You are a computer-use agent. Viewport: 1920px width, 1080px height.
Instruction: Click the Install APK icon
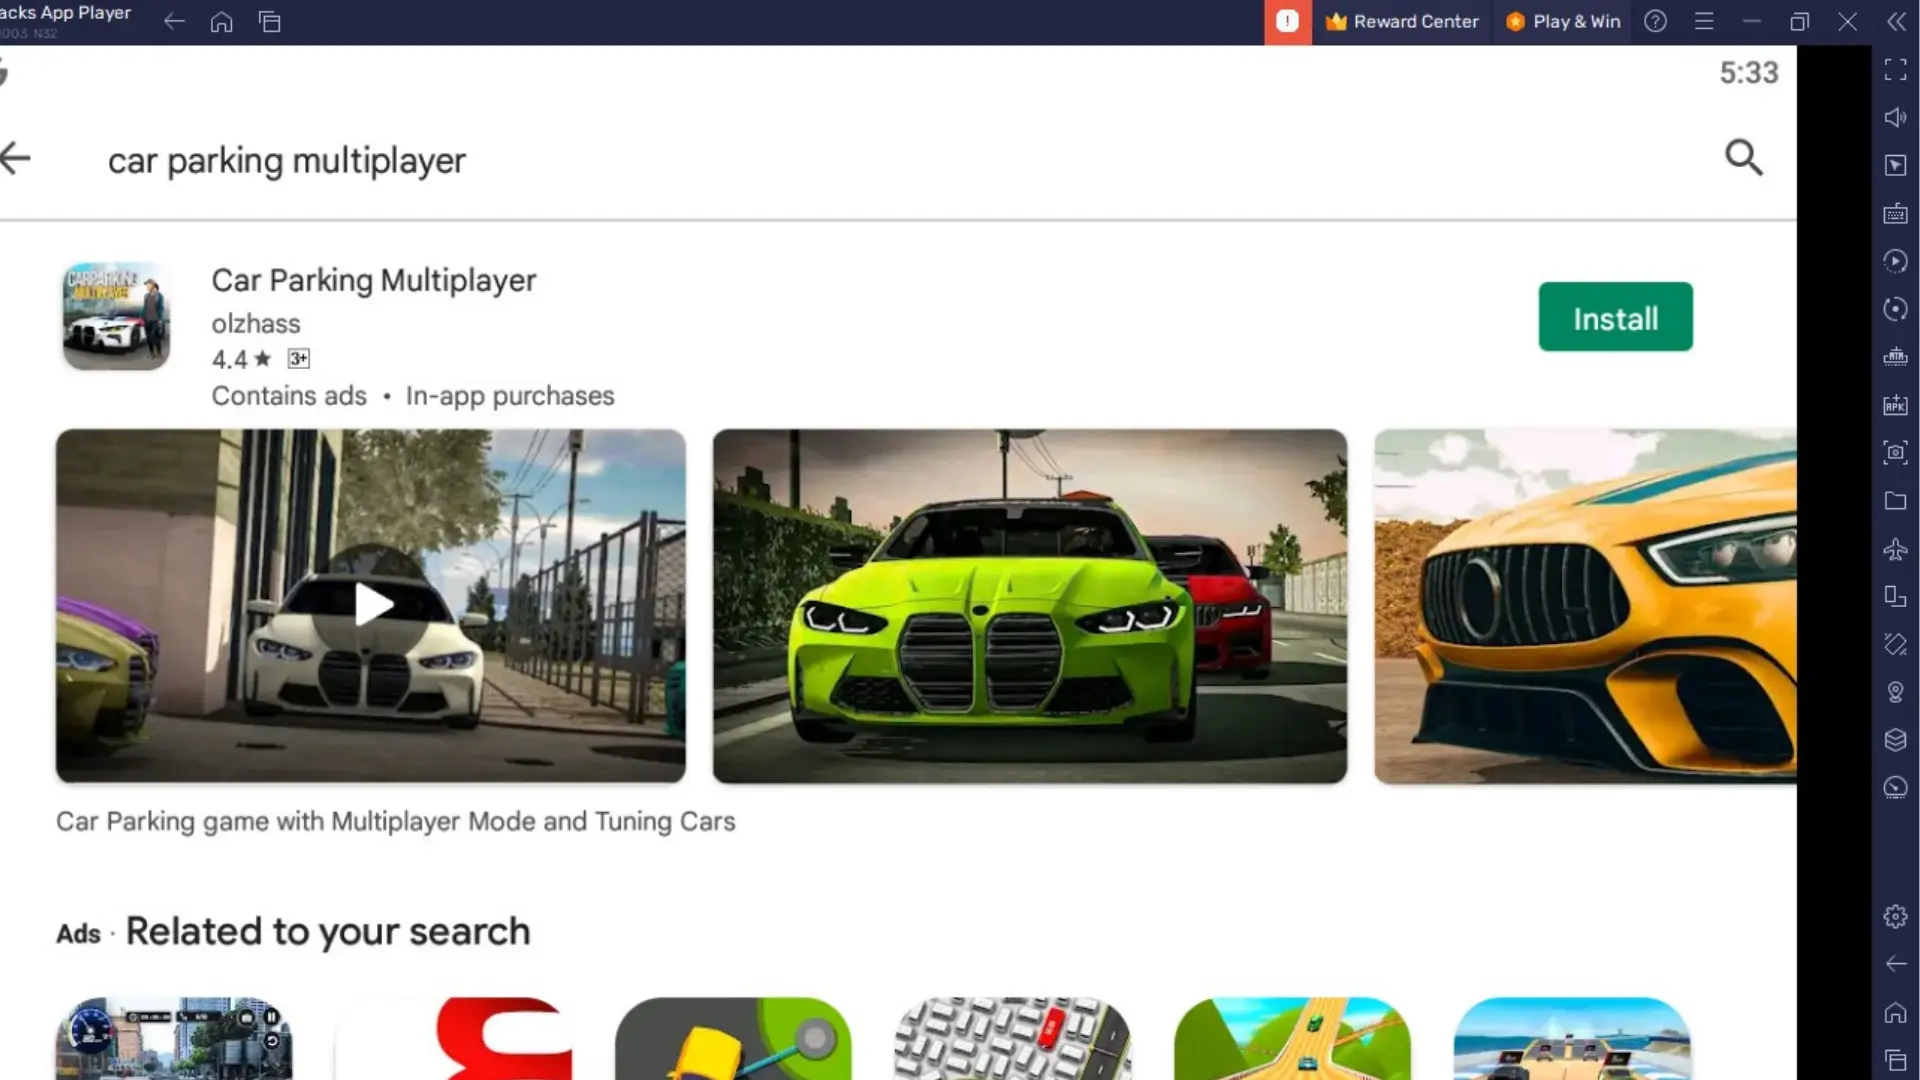(x=1895, y=405)
